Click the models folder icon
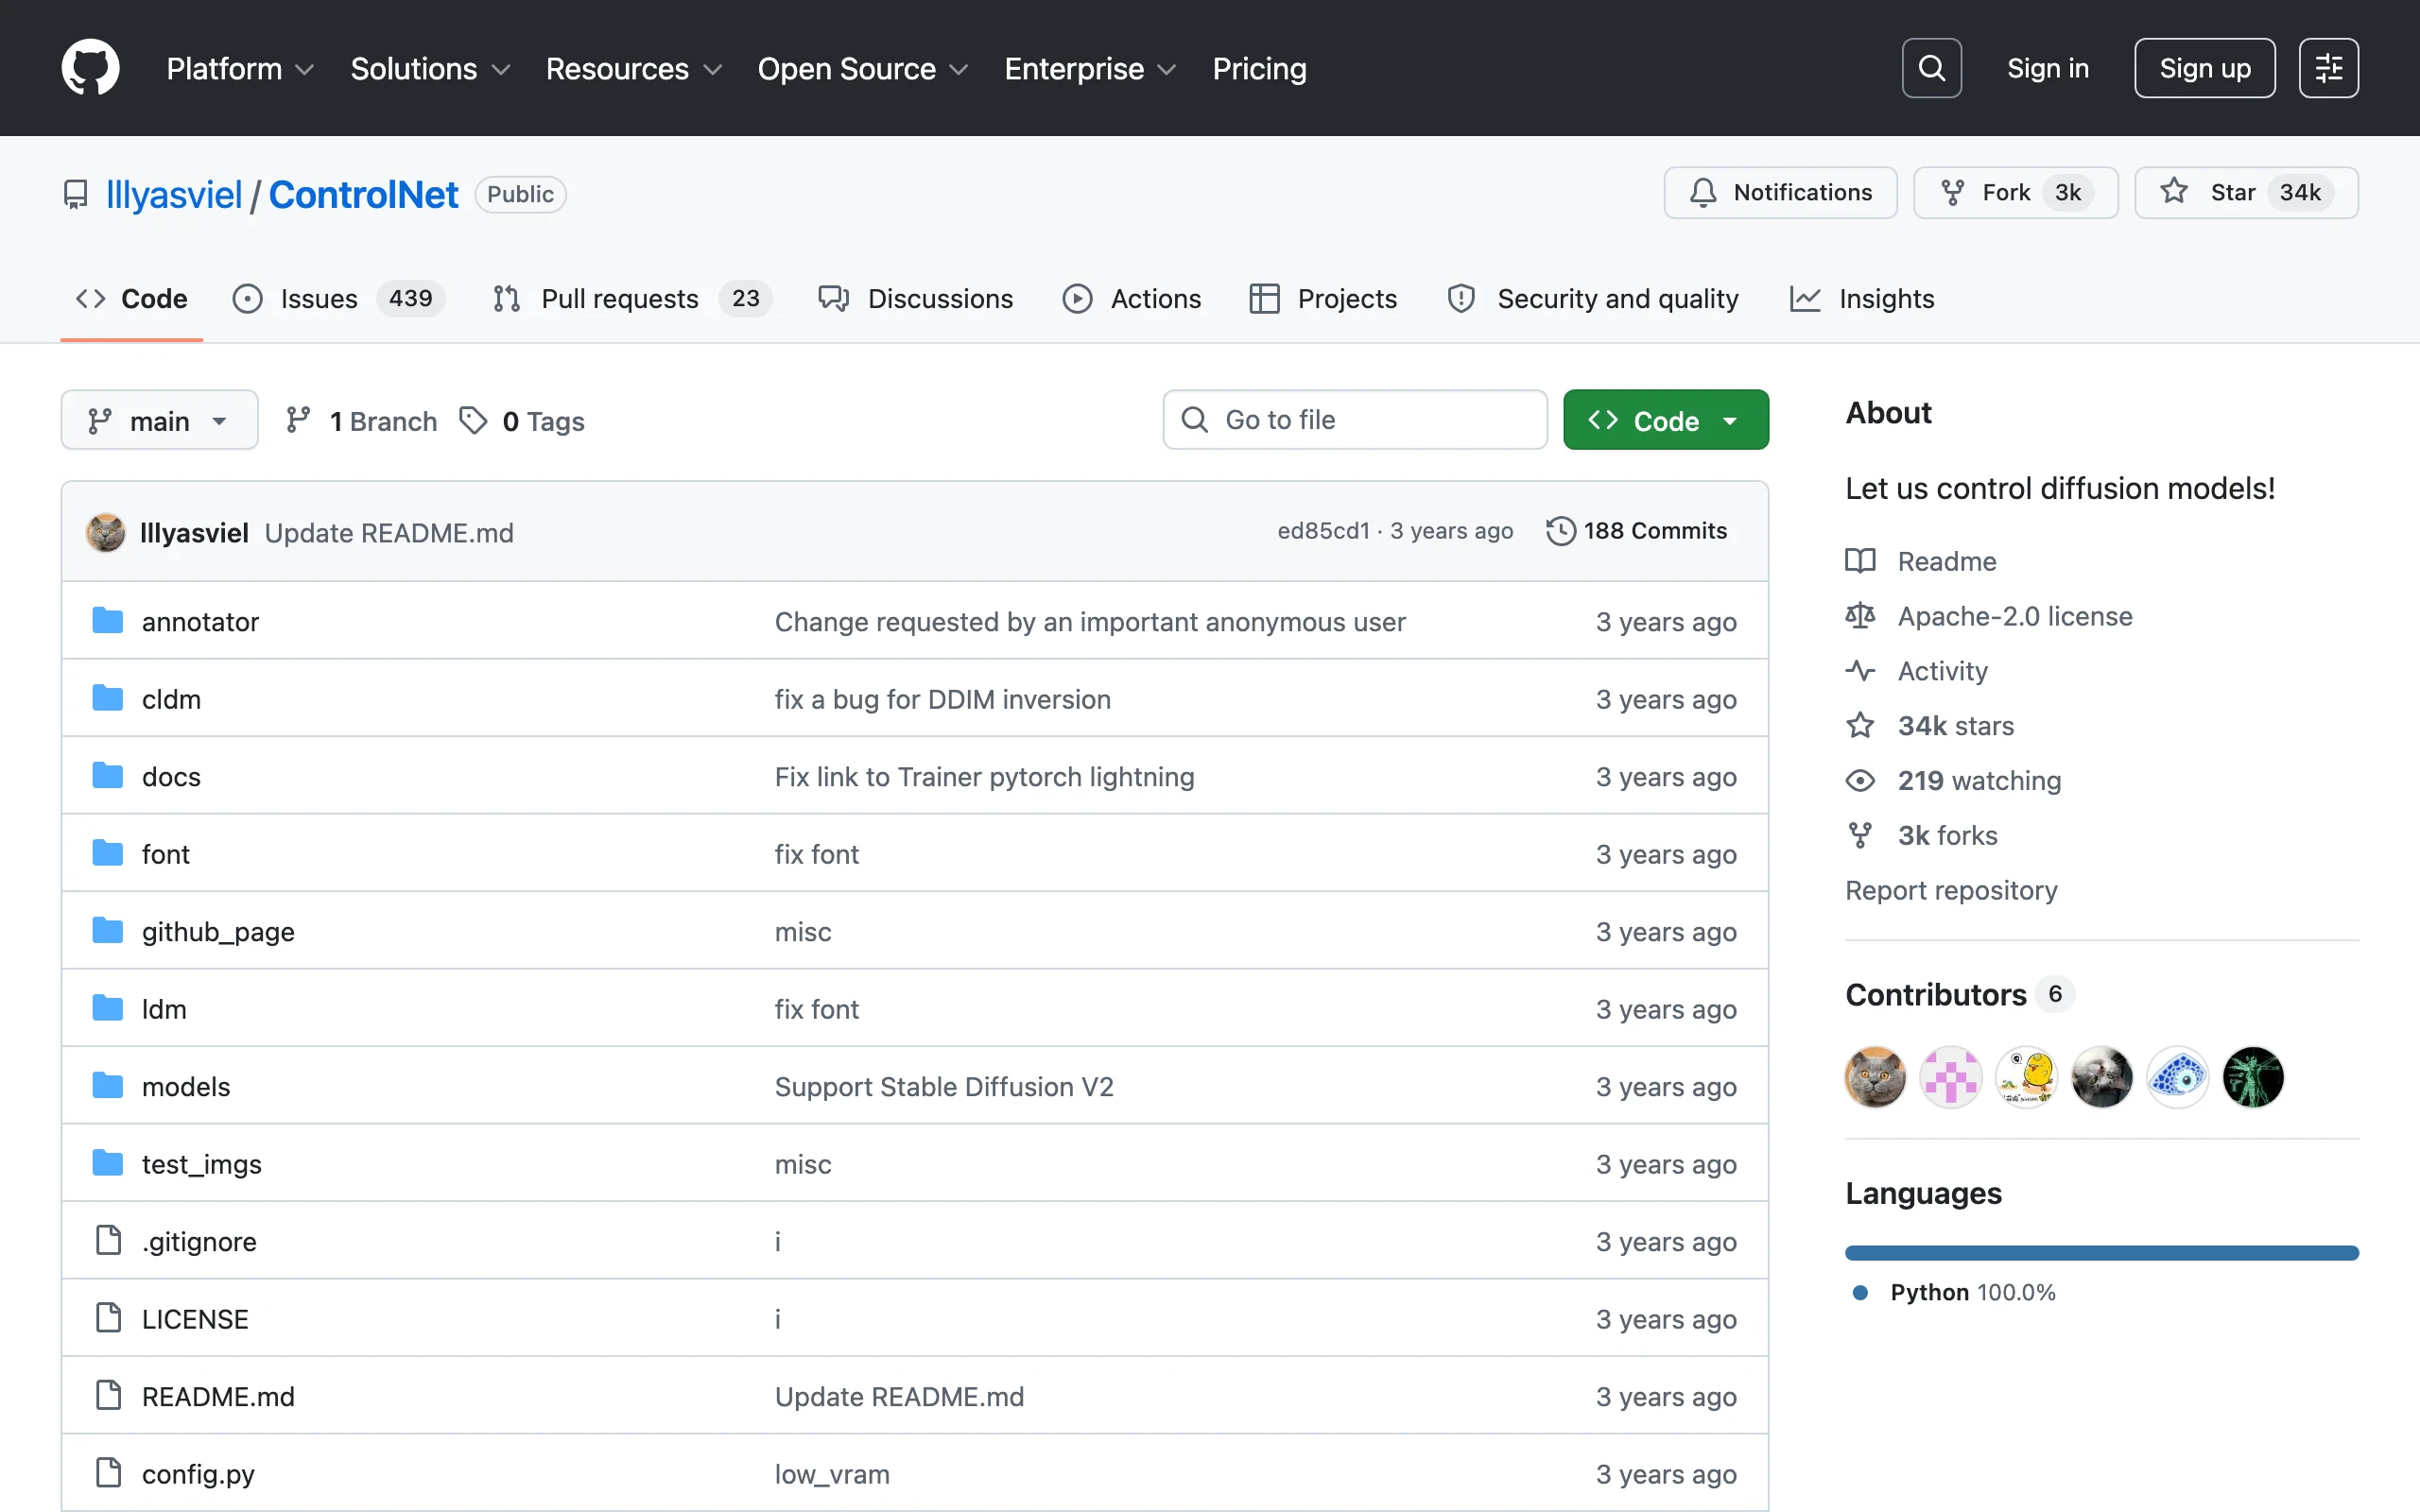2420x1512 pixels. coord(108,1086)
